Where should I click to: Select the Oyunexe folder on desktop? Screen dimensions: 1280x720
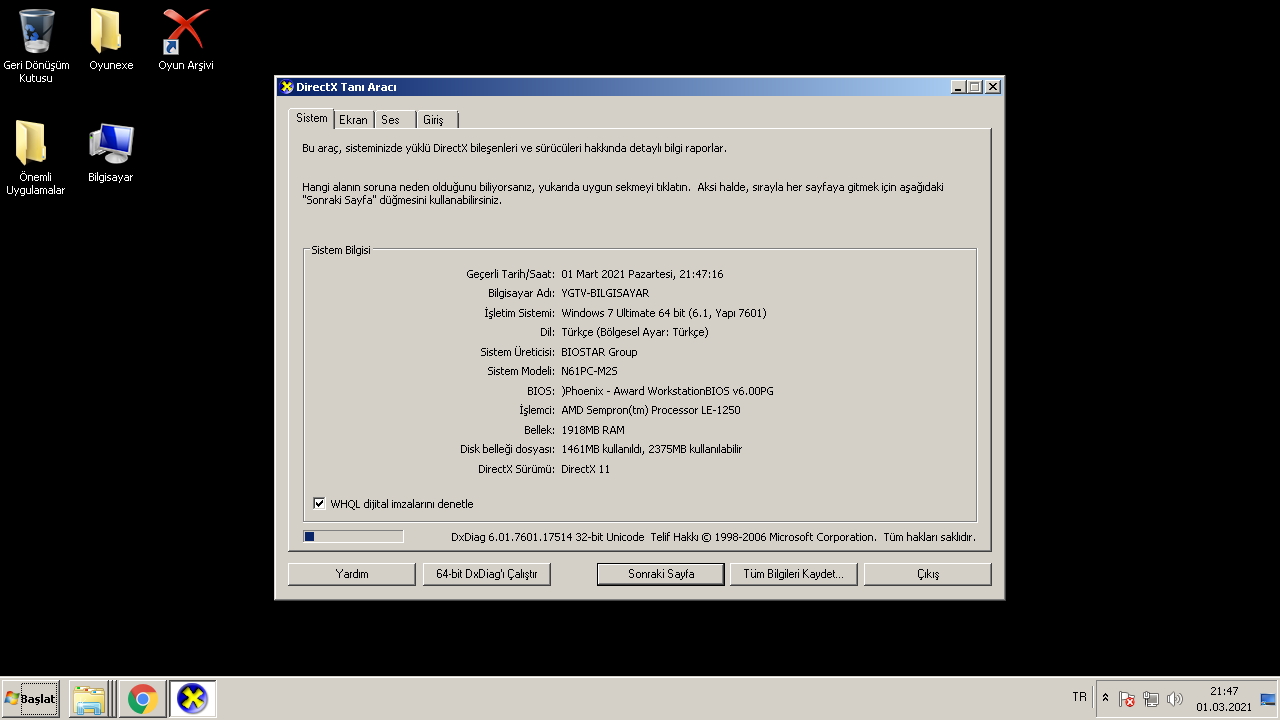(x=111, y=40)
